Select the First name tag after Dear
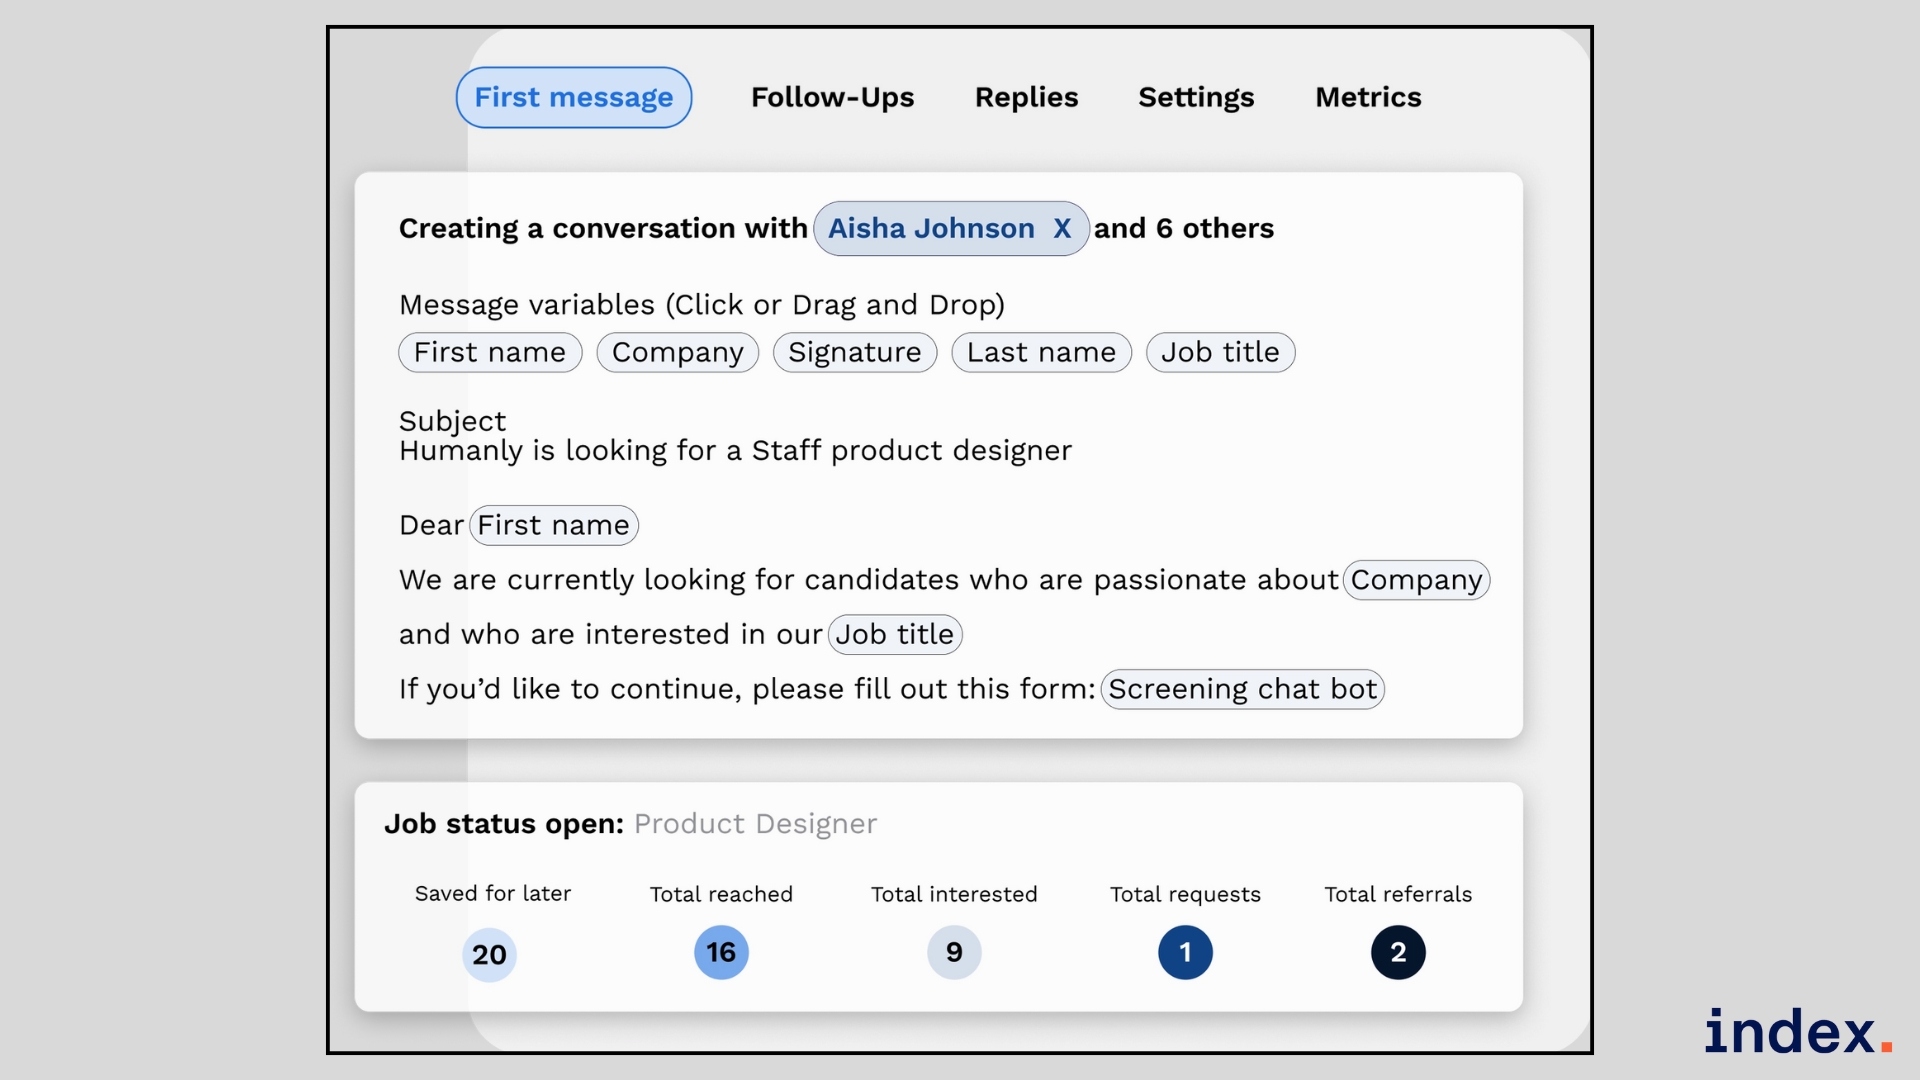 tap(553, 525)
